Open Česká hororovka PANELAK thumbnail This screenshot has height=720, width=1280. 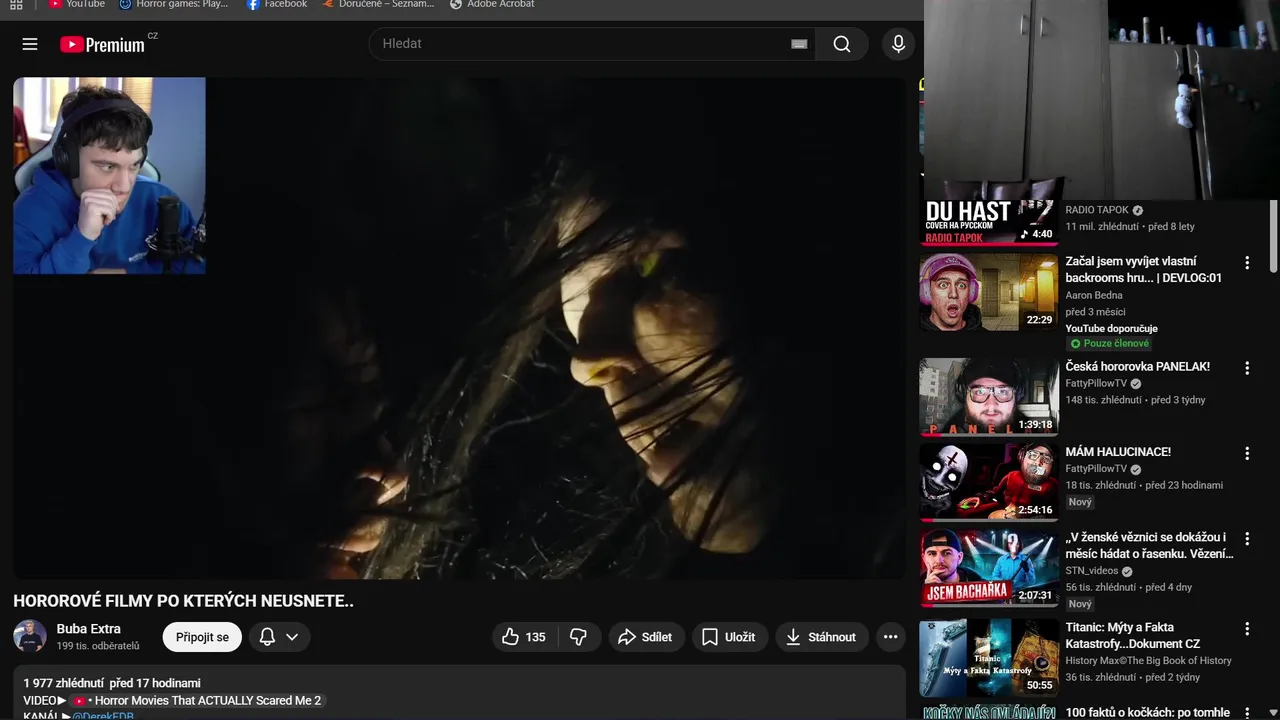pyautogui.click(x=989, y=397)
